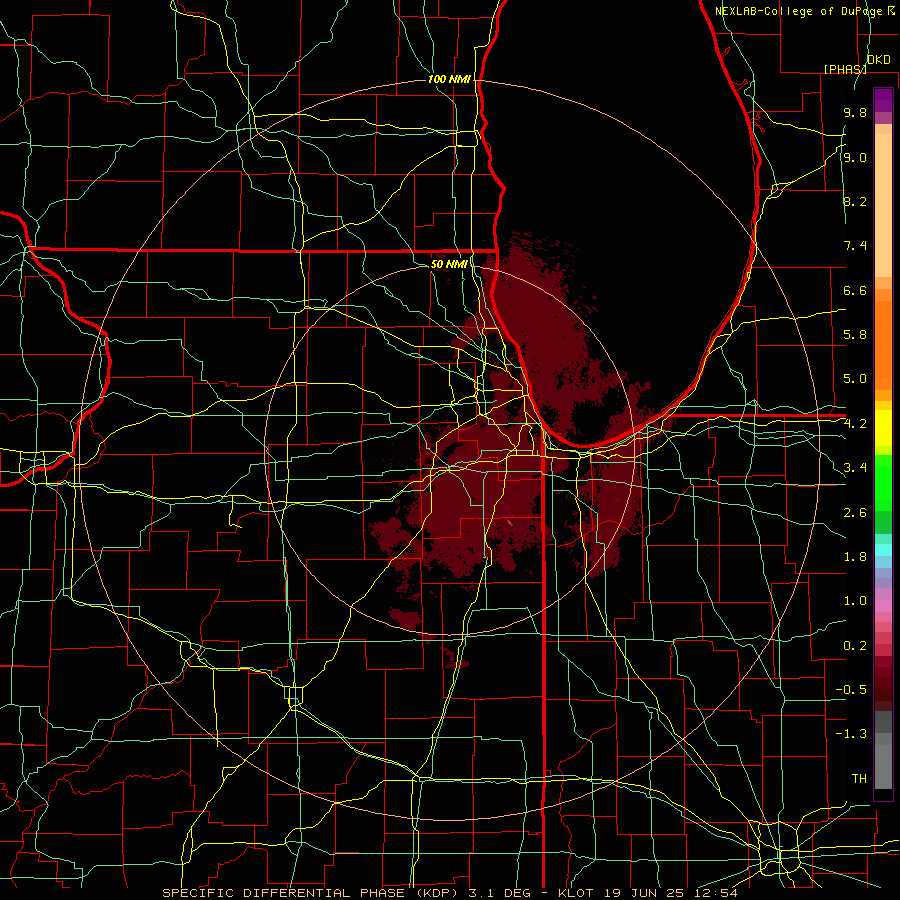Click the -0.5 scale value
900x900 pixels.
[851, 690]
